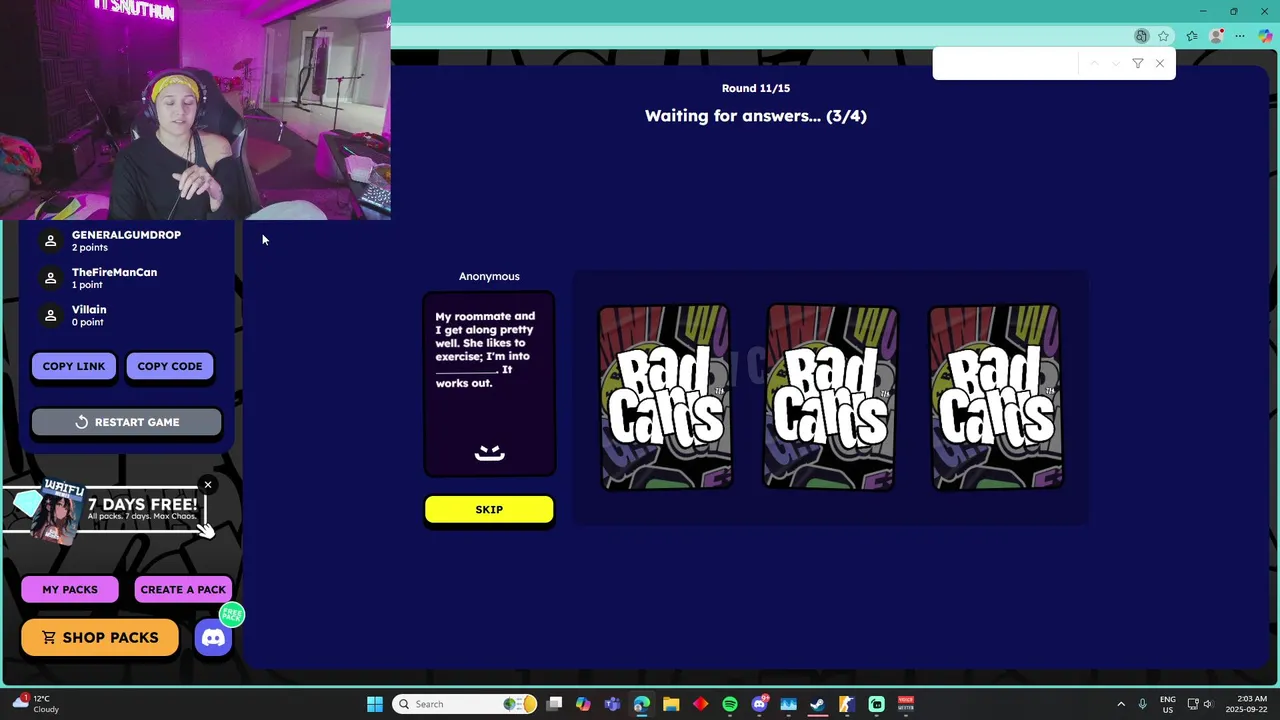
Task: Click the find-on-page text field
Action: pyautogui.click(x=1007, y=64)
